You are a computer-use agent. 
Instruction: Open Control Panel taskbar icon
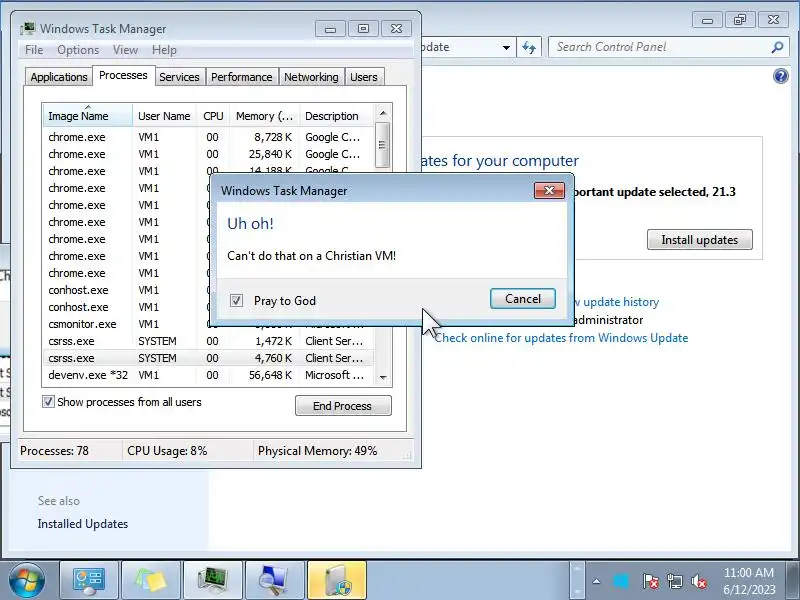click(x=89, y=581)
